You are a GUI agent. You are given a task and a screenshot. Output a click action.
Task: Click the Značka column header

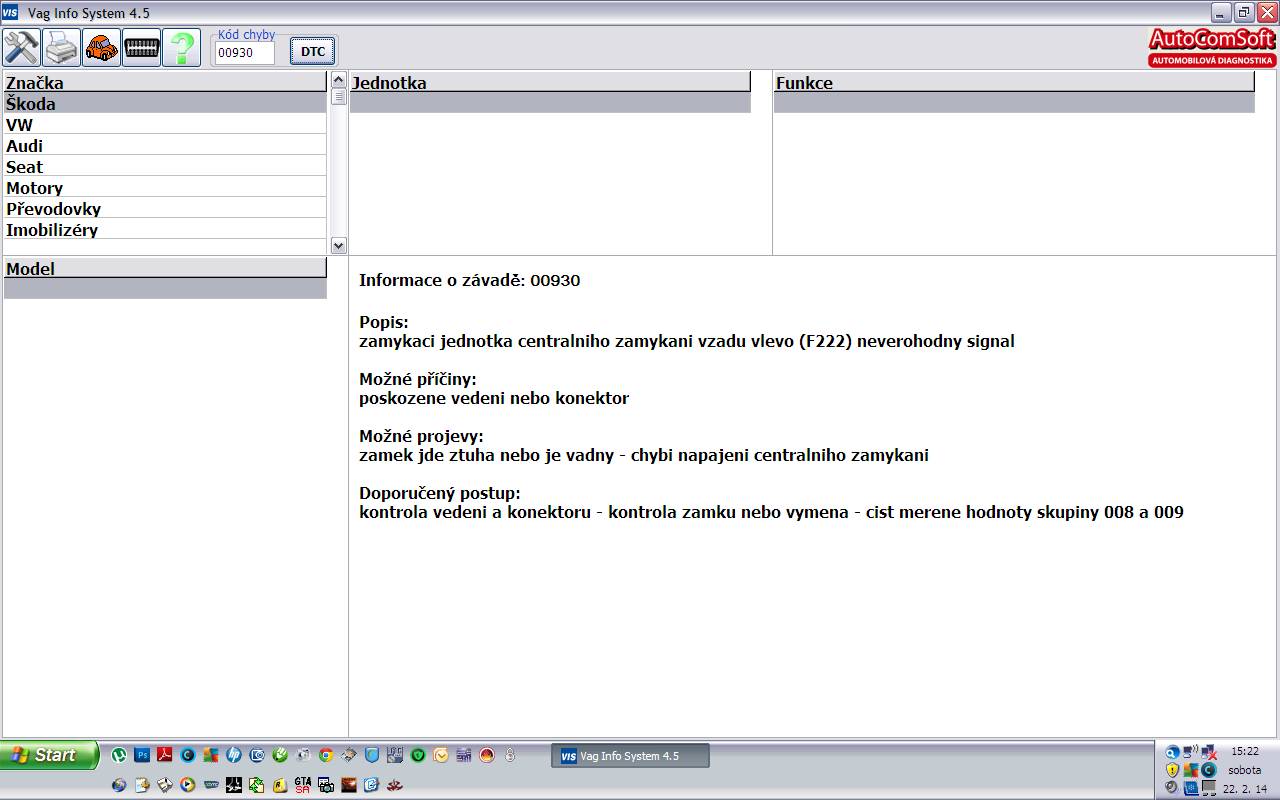click(165, 82)
